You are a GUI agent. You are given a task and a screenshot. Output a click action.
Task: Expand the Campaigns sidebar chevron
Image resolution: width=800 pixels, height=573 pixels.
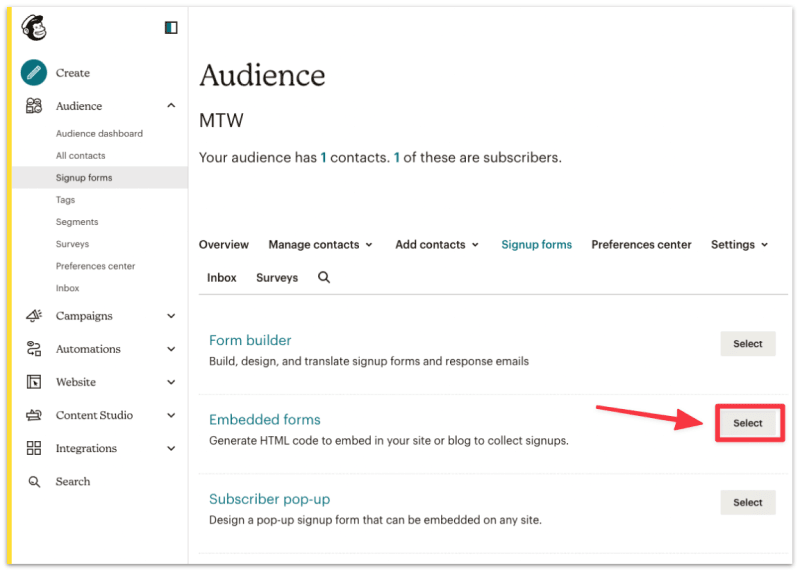[x=171, y=316]
